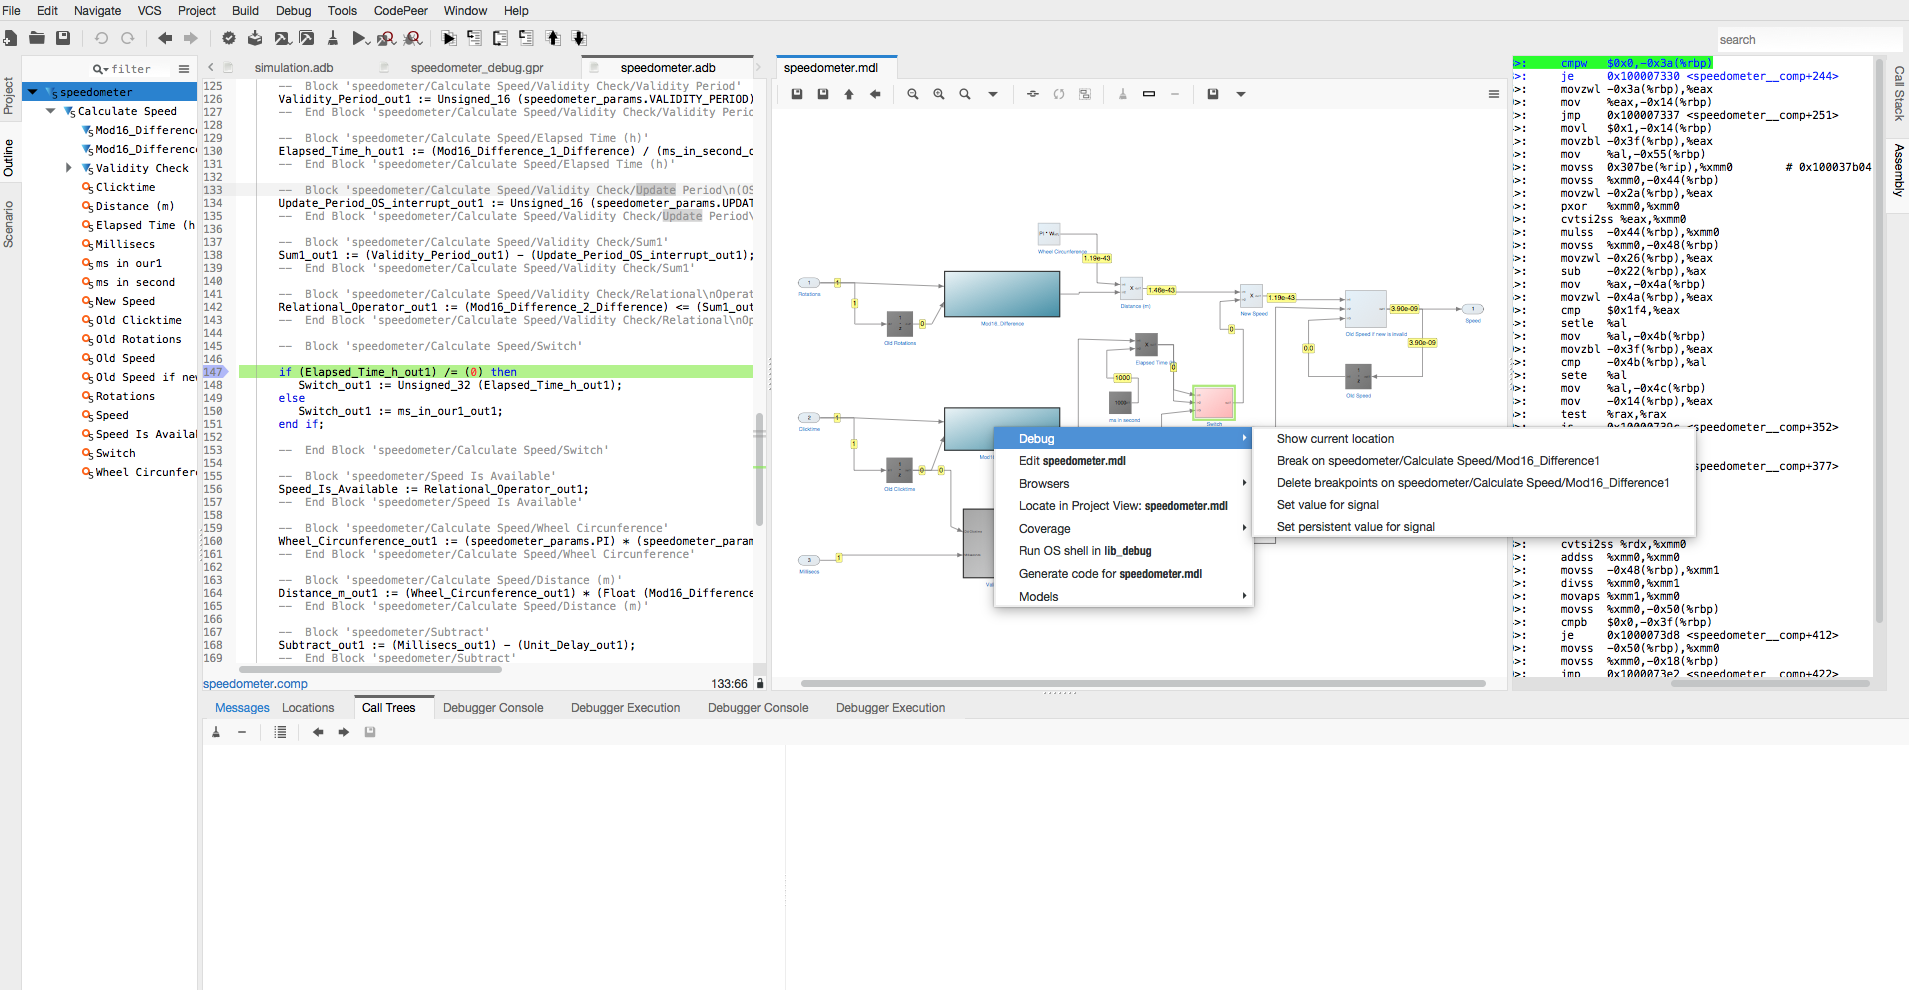Open the filter search options dropdown
The width and height of the screenshot is (1909, 990).
(x=100, y=69)
